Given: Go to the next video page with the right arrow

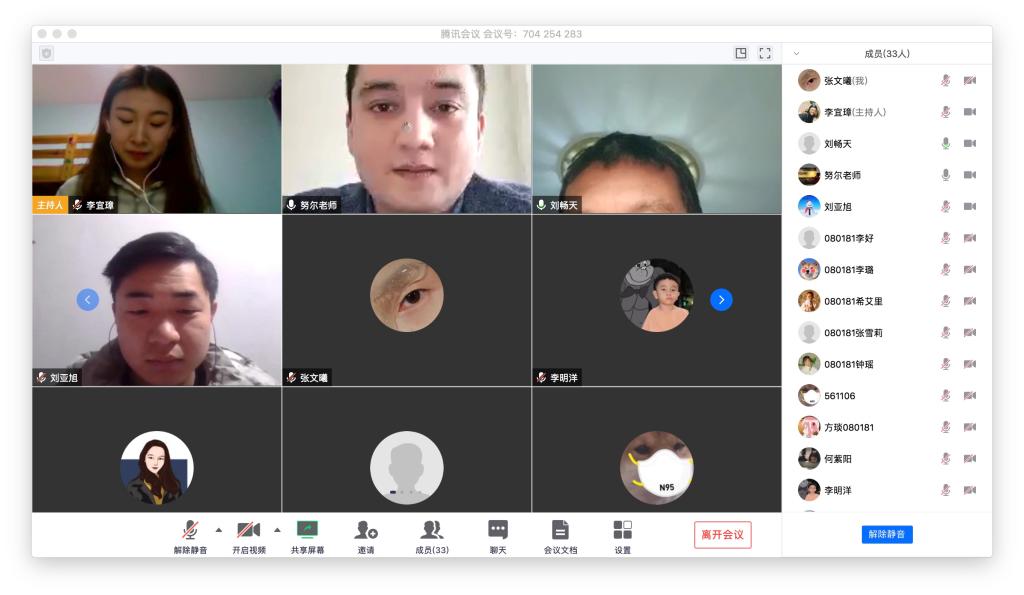Looking at the screenshot, I should click(x=721, y=299).
